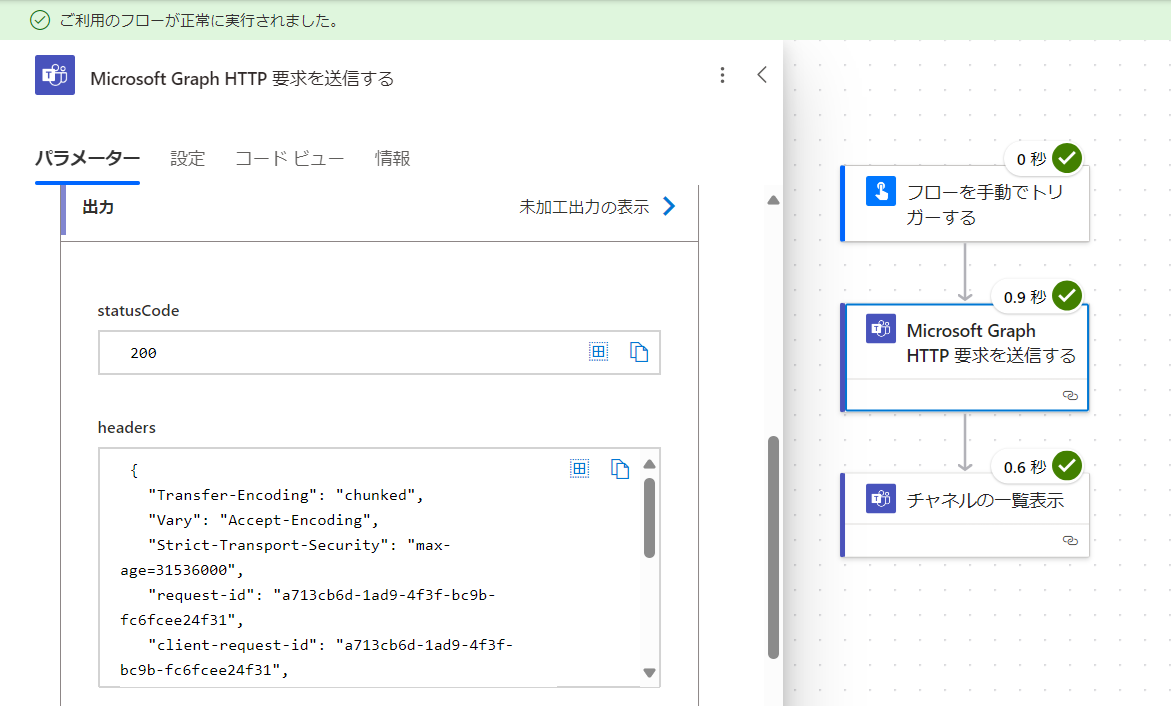Click the manual trigger touch icon
The image size is (1171, 706).
pos(880,191)
